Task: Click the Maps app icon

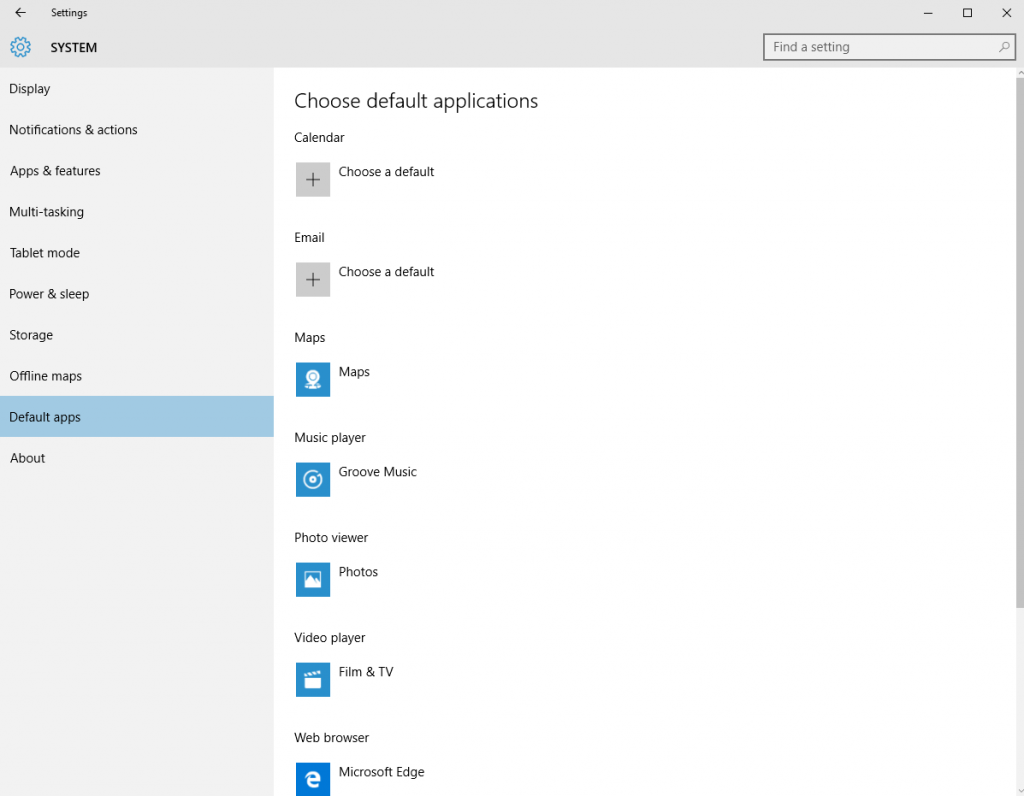Action: coord(313,379)
